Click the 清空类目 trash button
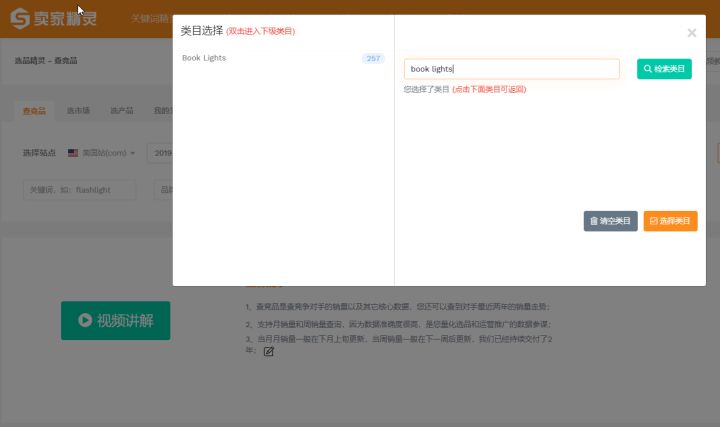 610,221
